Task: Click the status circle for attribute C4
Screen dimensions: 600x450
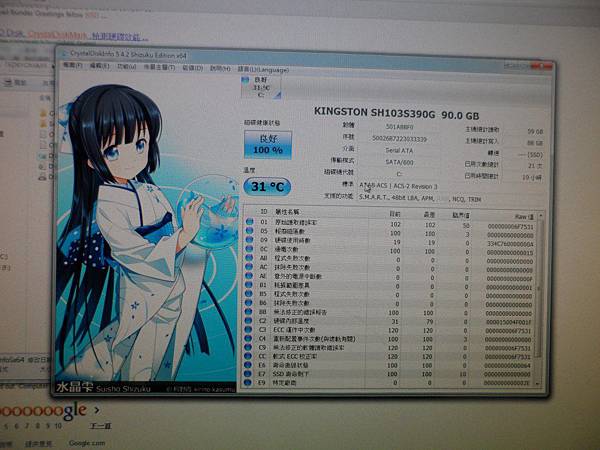Action: click(x=248, y=338)
